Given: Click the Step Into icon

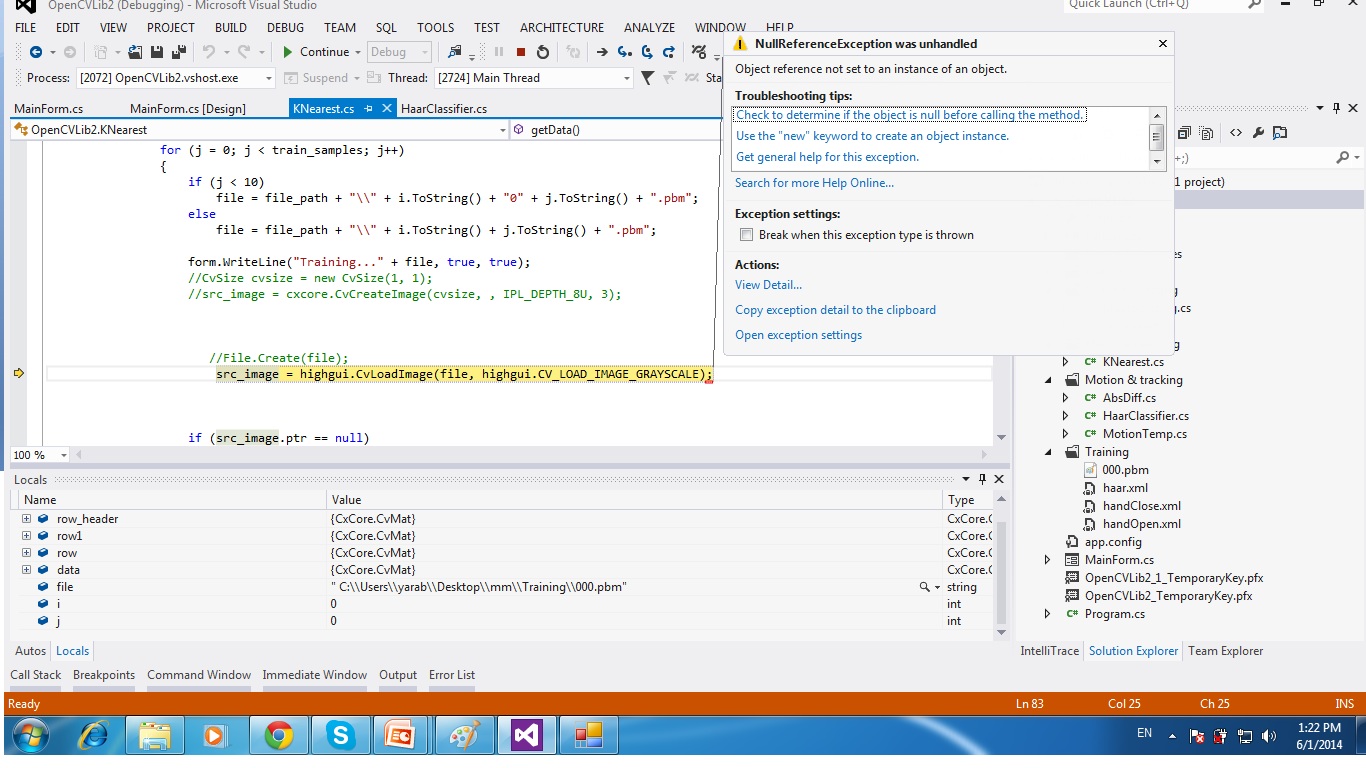Looking at the screenshot, I should pos(624,52).
